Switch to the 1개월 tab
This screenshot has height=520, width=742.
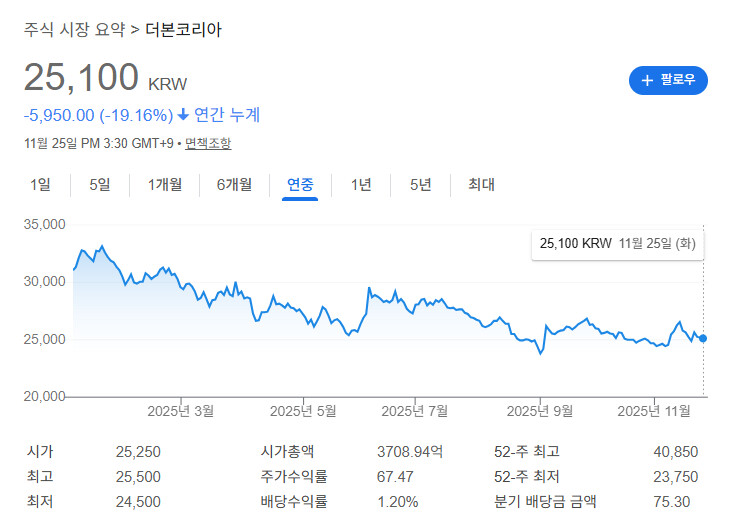click(x=165, y=184)
